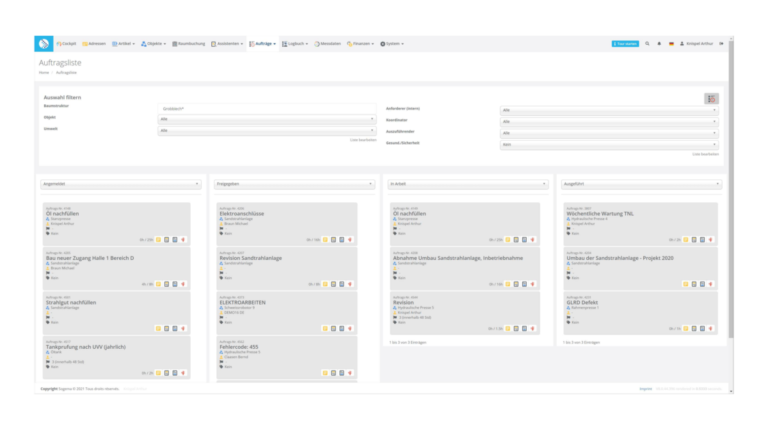Click yellow note icon on GLRD Defekt card
Screen dimensions: 768x432
point(686,329)
